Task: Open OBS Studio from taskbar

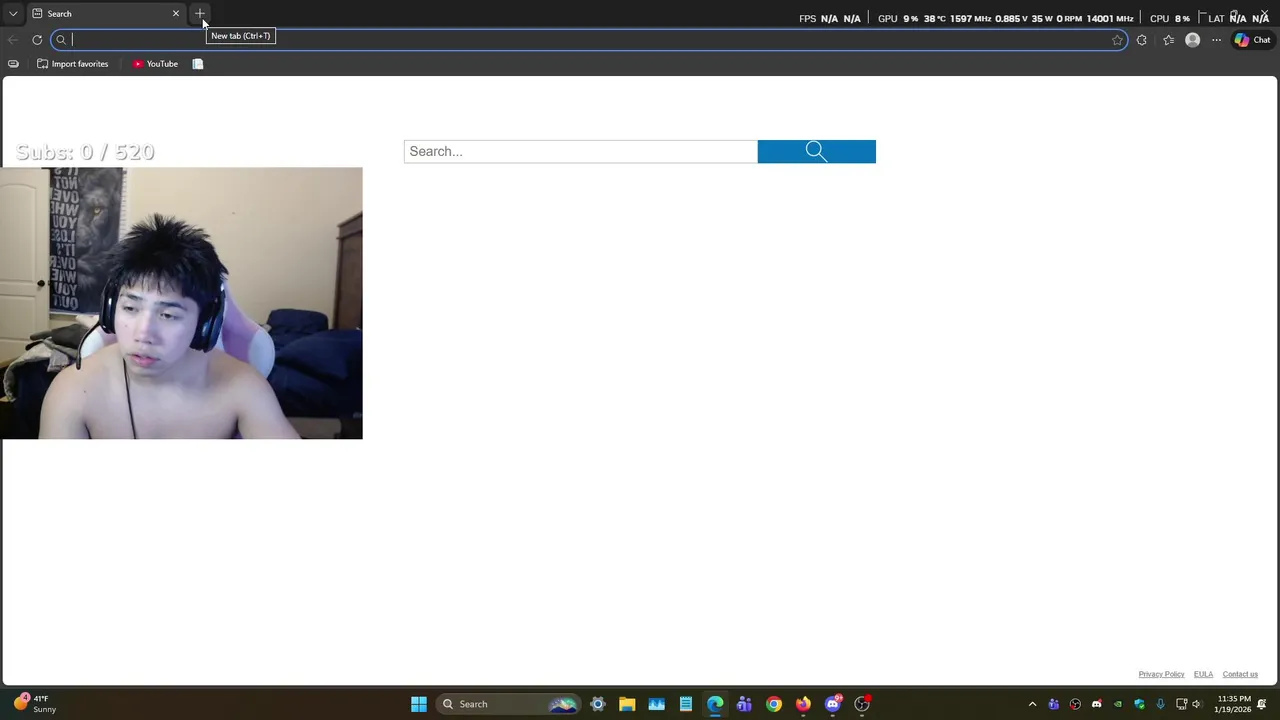Action: [x=862, y=704]
